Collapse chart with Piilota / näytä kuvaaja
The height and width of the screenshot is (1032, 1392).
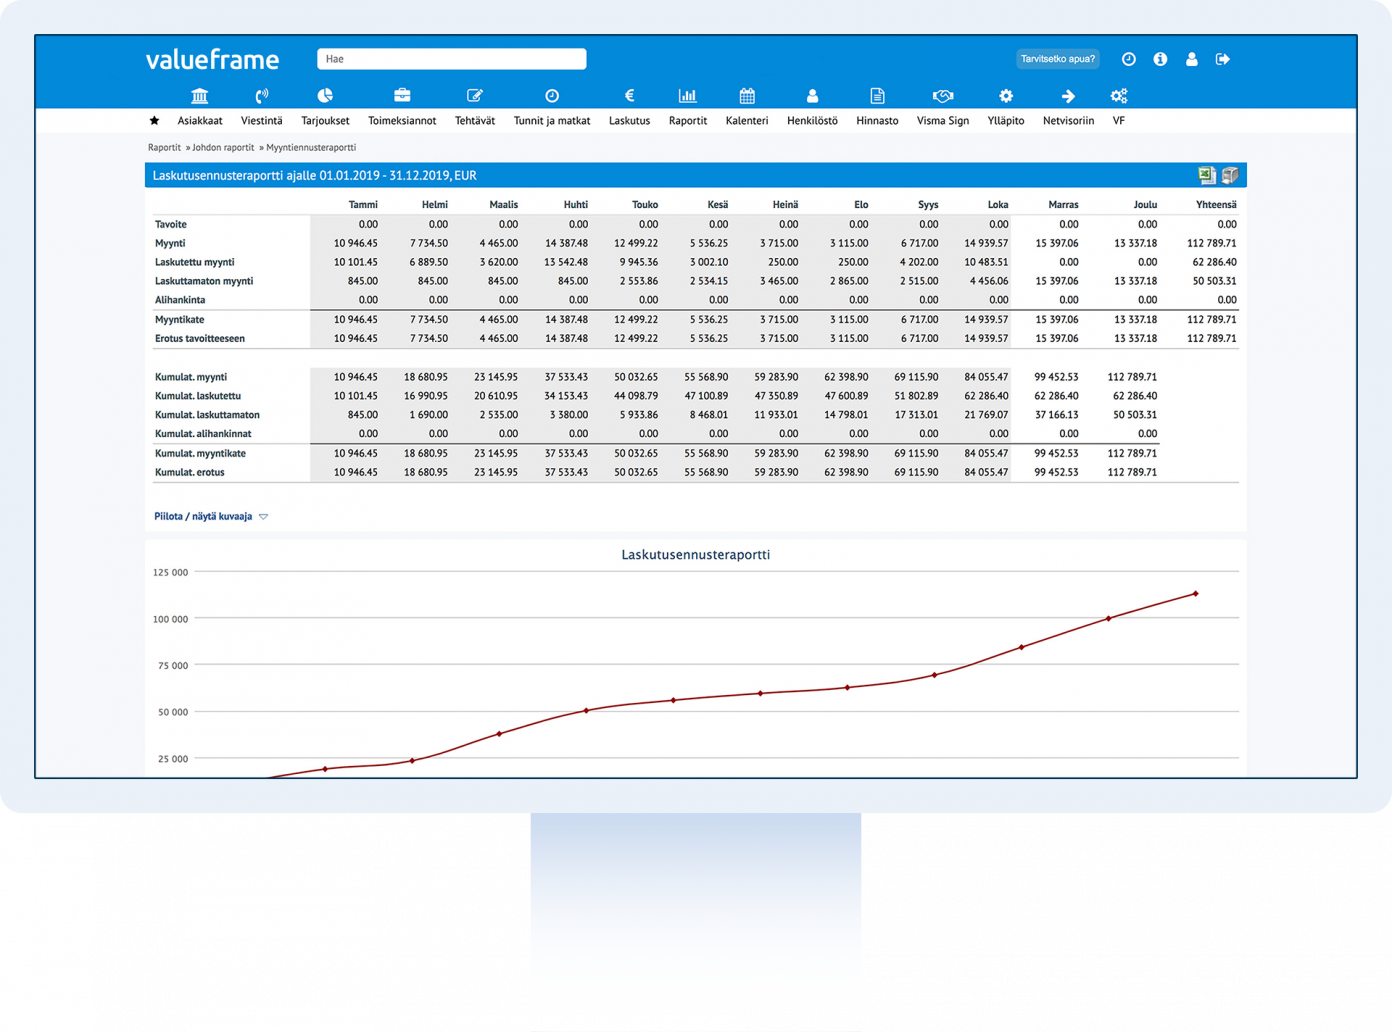(x=203, y=517)
